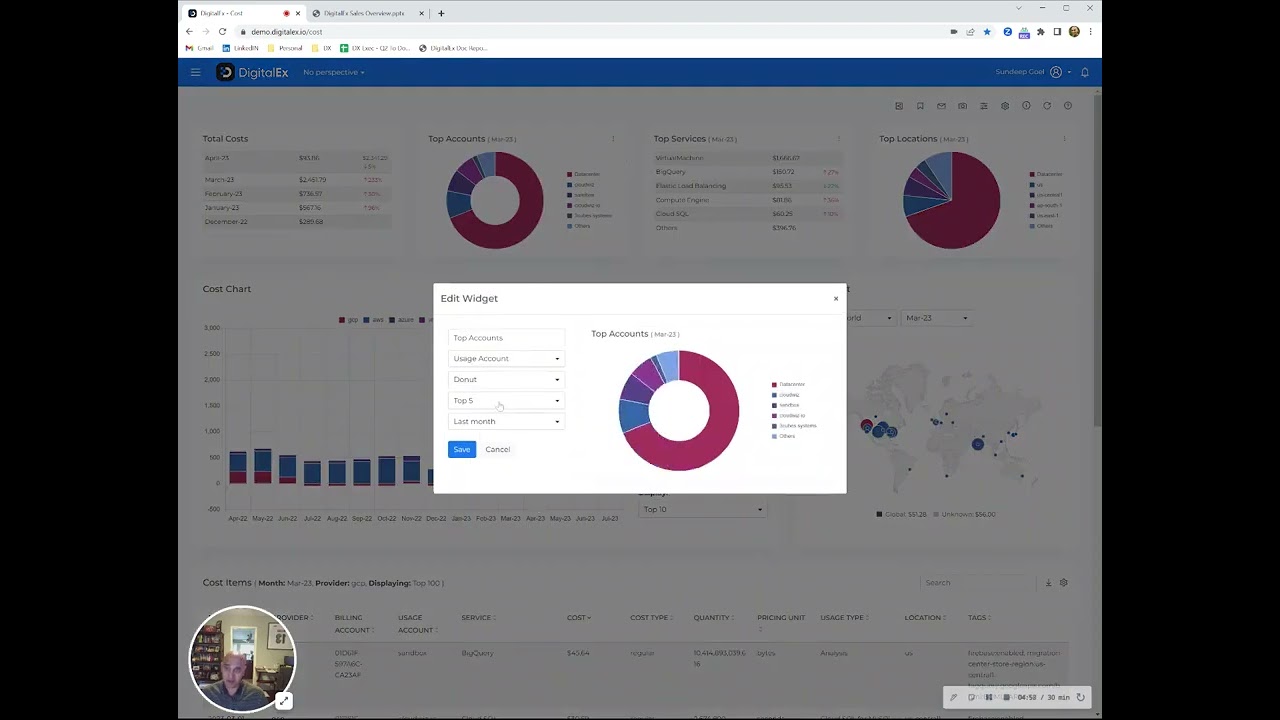Reload the browser page
The width and height of the screenshot is (1280, 720).
tap(222, 32)
